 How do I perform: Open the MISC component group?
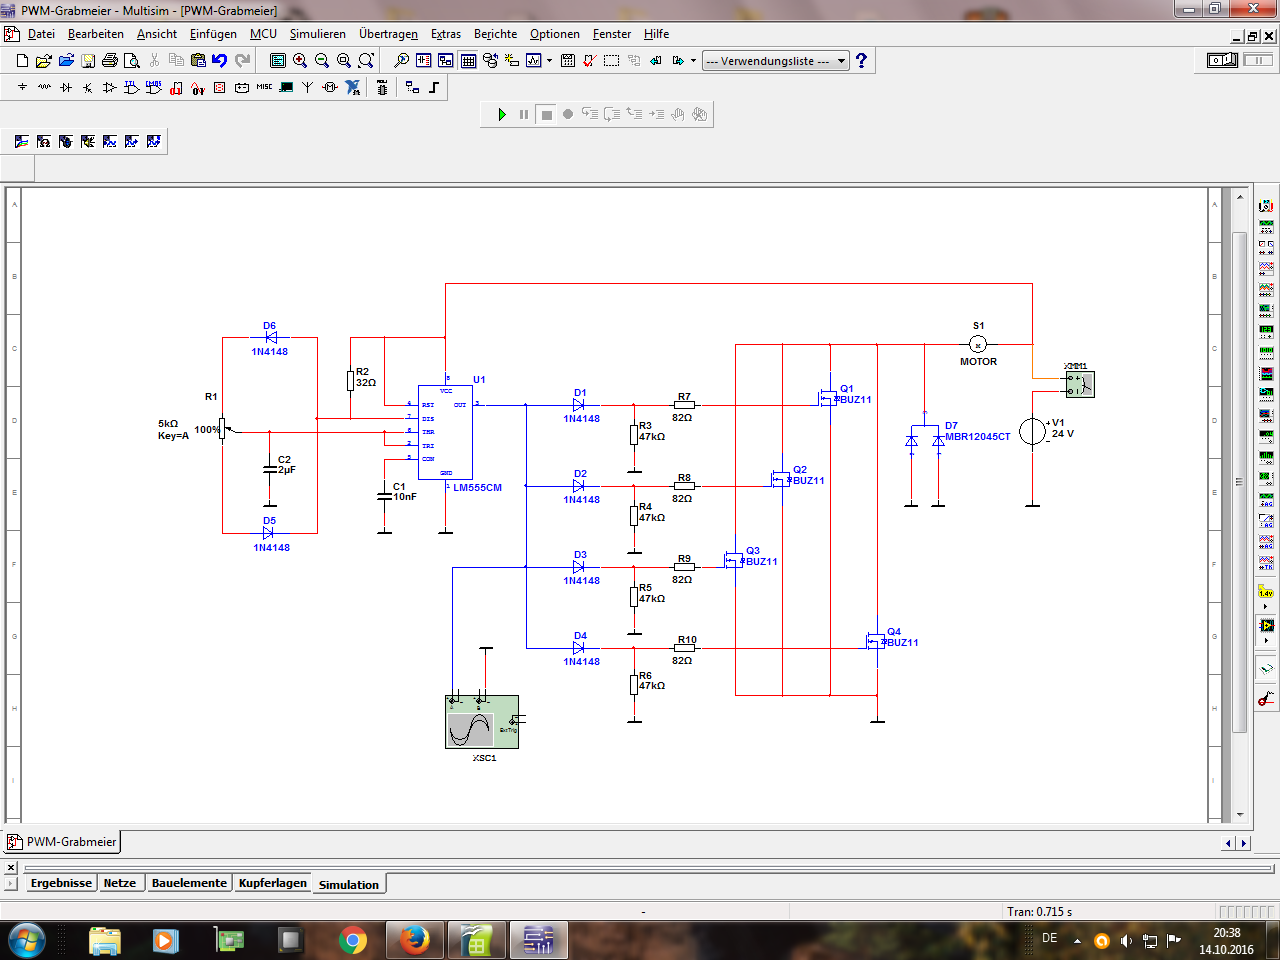pos(264,88)
